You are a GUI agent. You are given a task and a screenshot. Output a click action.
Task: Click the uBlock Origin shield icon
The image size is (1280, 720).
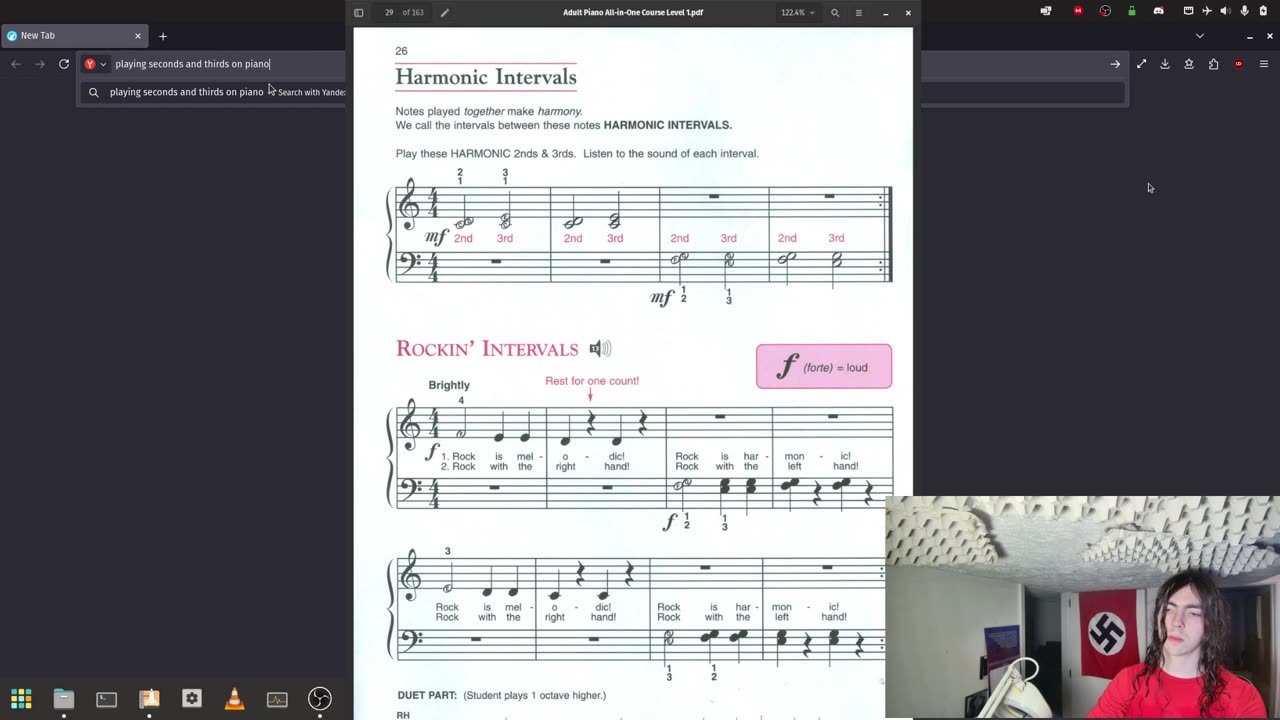1239,64
